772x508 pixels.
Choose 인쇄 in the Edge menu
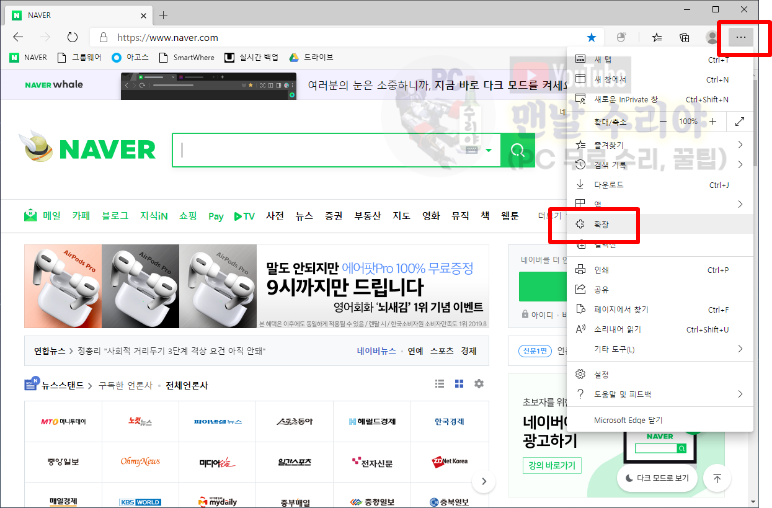point(660,270)
